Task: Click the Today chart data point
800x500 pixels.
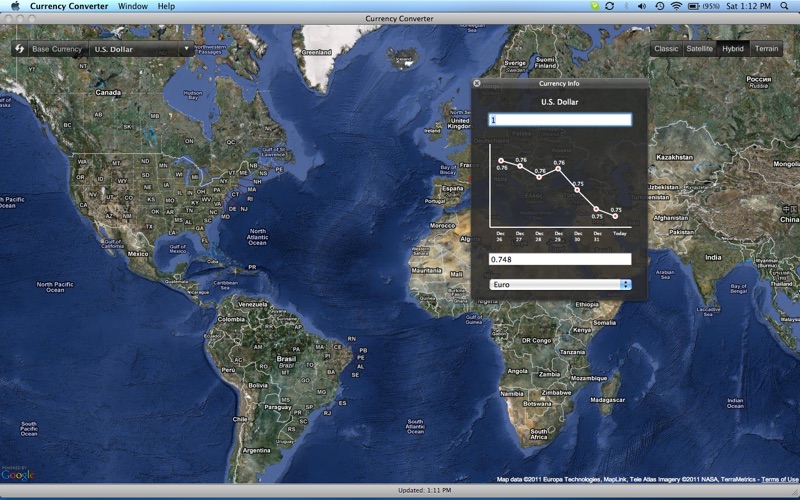Action: tap(615, 216)
